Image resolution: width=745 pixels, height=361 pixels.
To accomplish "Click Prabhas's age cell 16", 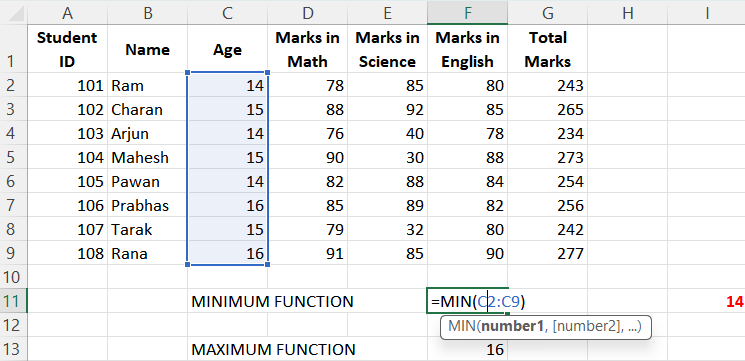I will pos(228,205).
